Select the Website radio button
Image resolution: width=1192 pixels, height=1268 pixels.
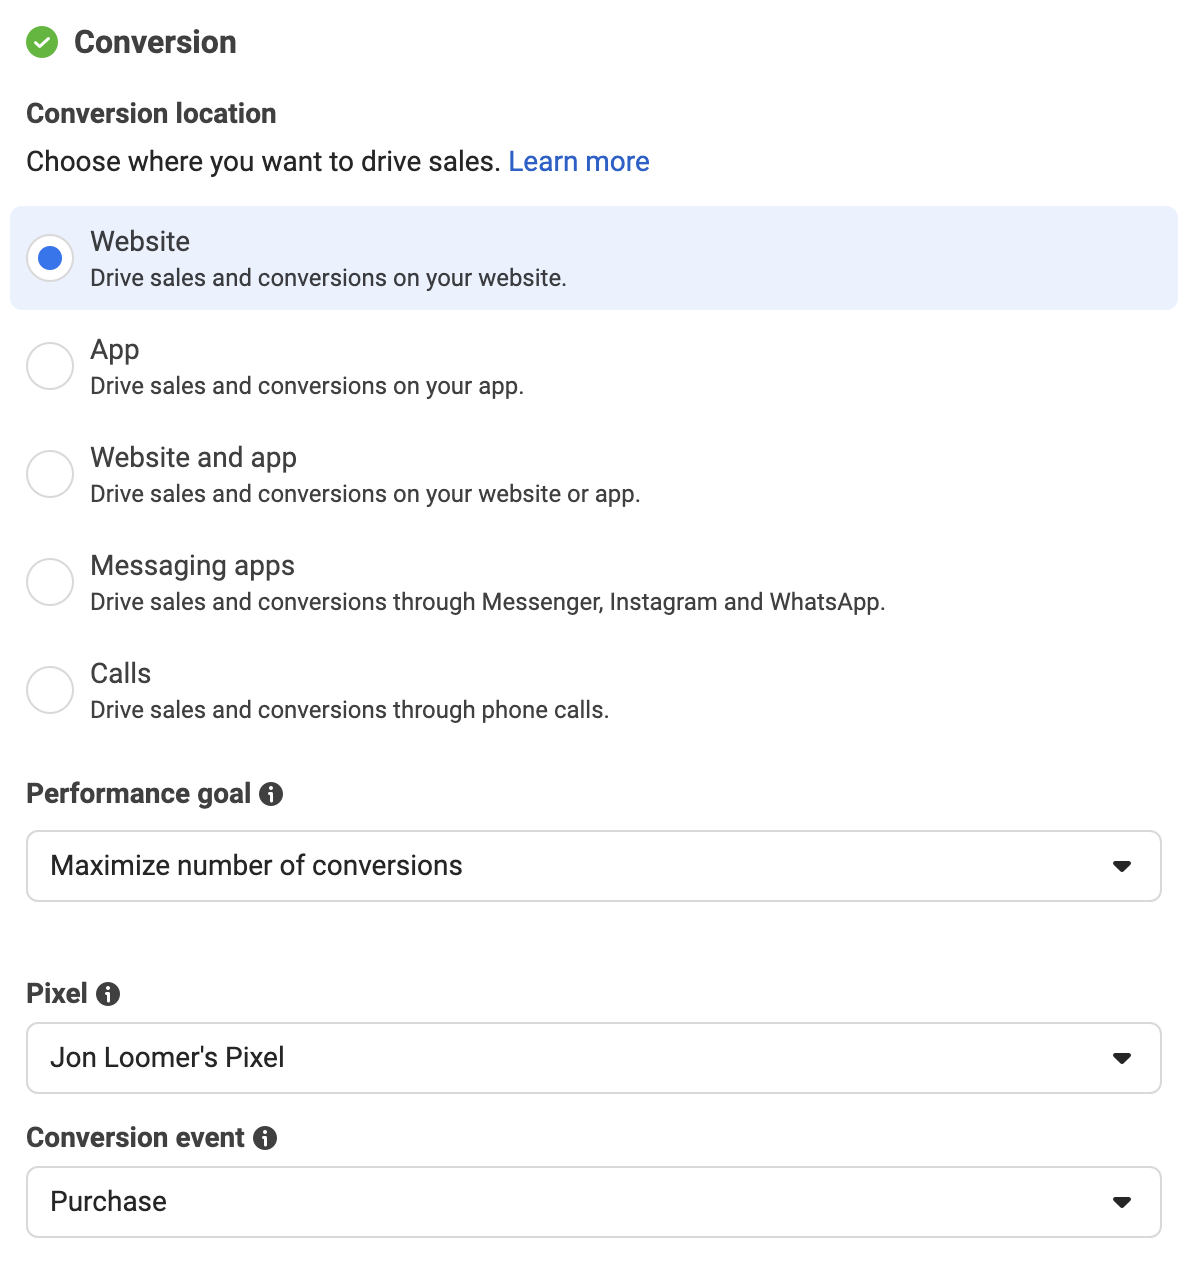click(x=49, y=258)
